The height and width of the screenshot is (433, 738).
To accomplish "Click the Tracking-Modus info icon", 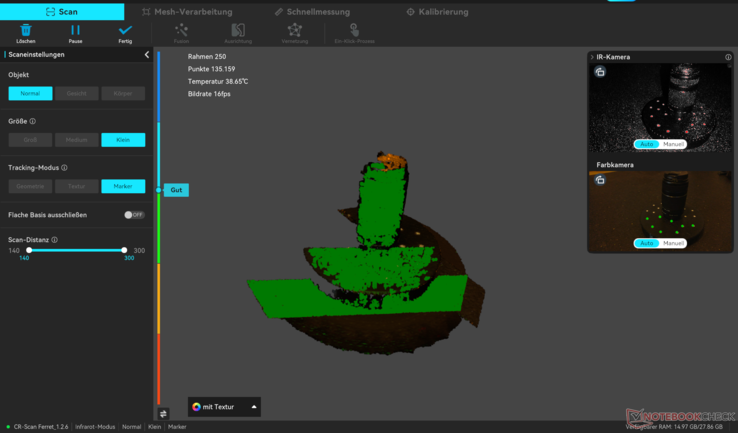I will [x=64, y=168].
